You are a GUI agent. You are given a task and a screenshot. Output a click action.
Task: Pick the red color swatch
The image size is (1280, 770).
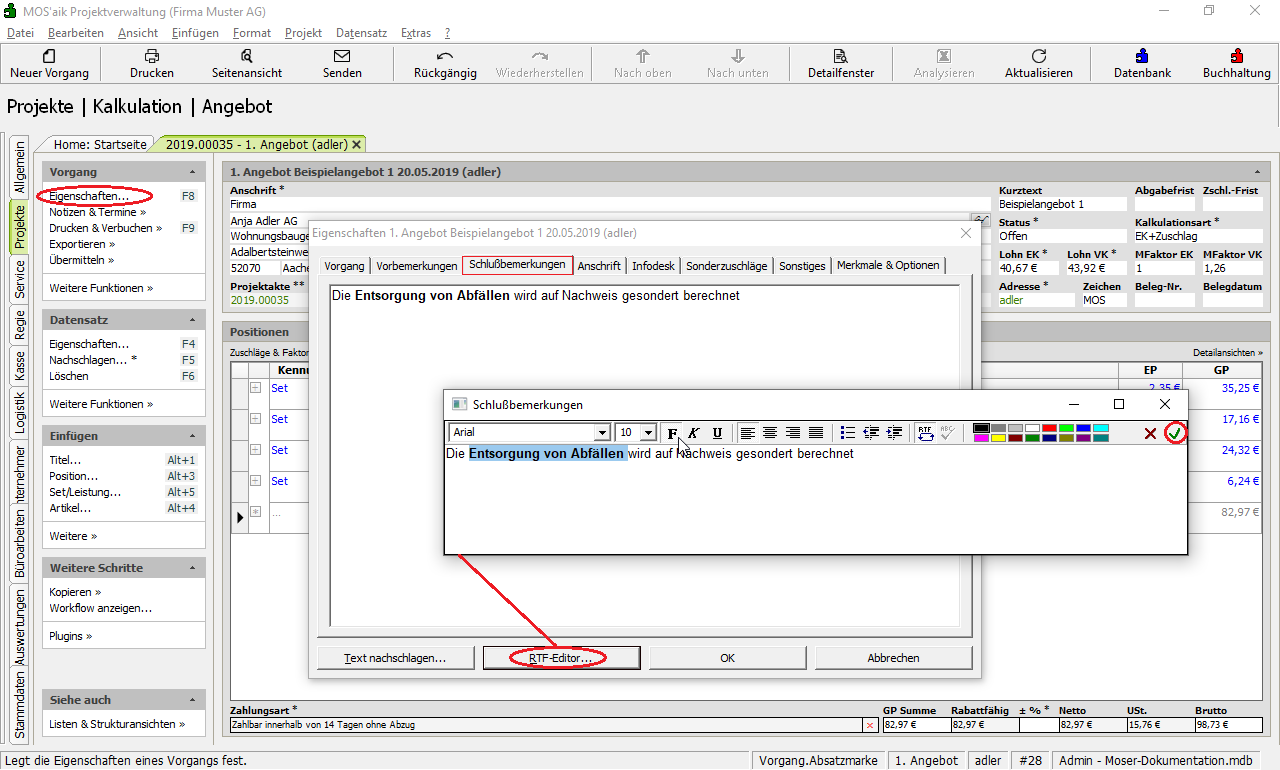tap(1049, 428)
